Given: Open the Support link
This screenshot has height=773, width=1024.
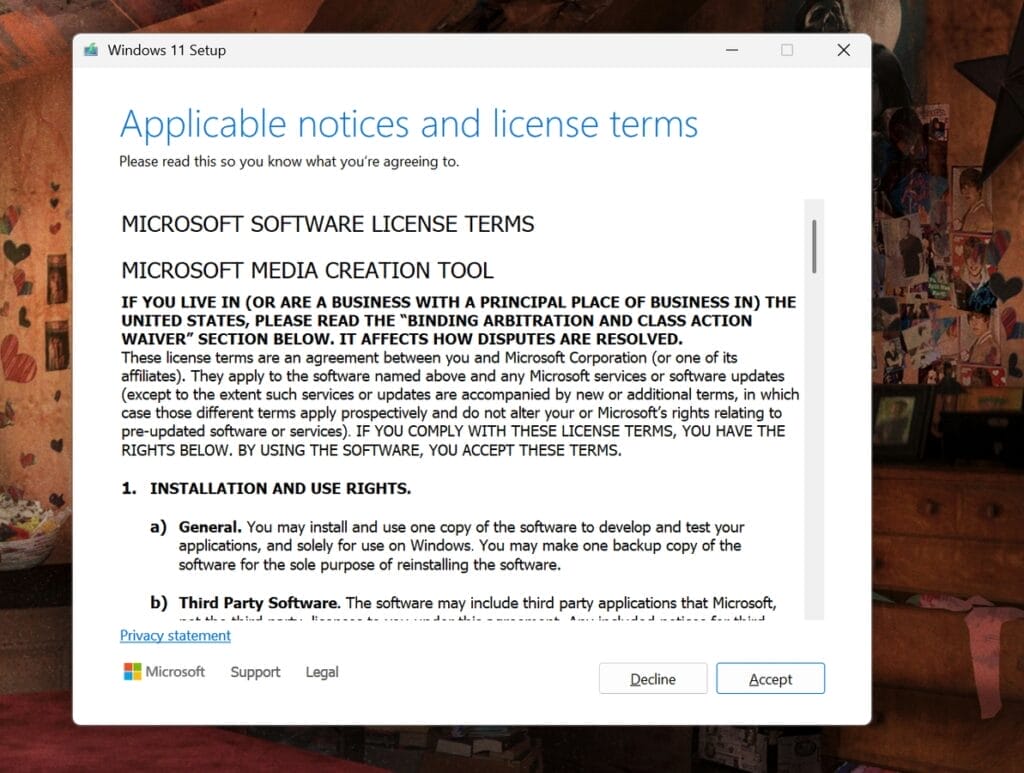Looking at the screenshot, I should coord(255,672).
